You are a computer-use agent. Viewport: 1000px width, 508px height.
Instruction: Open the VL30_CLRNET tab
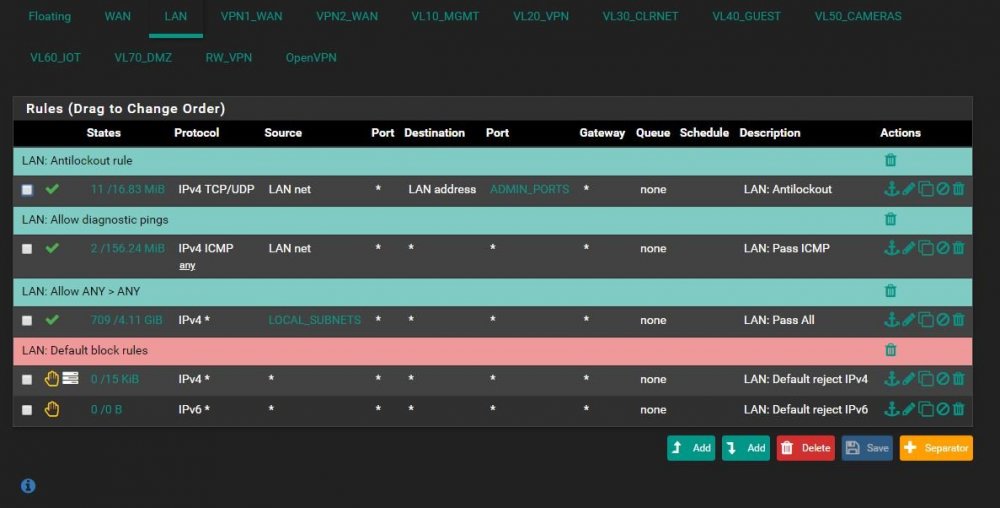[640, 17]
